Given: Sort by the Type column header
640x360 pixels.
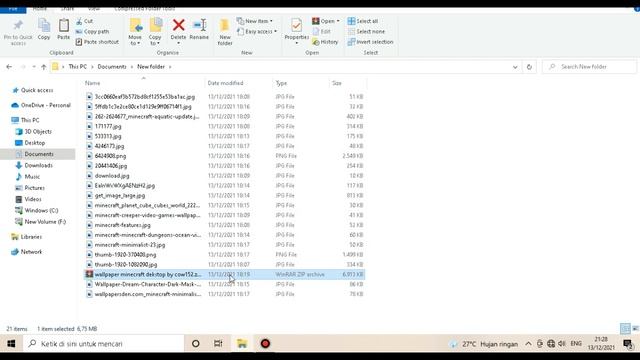Looking at the screenshot, I should [281, 83].
